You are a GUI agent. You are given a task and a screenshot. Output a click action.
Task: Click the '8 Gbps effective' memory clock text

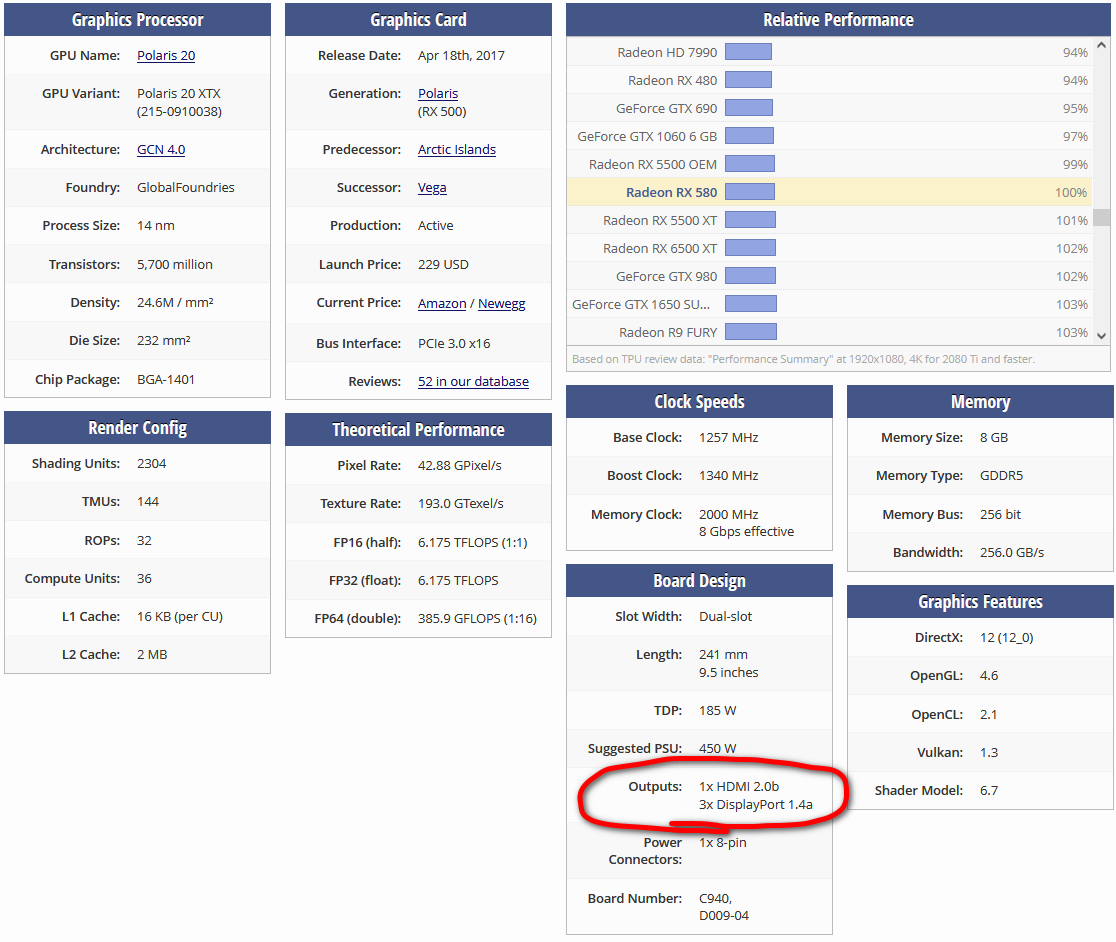747,531
